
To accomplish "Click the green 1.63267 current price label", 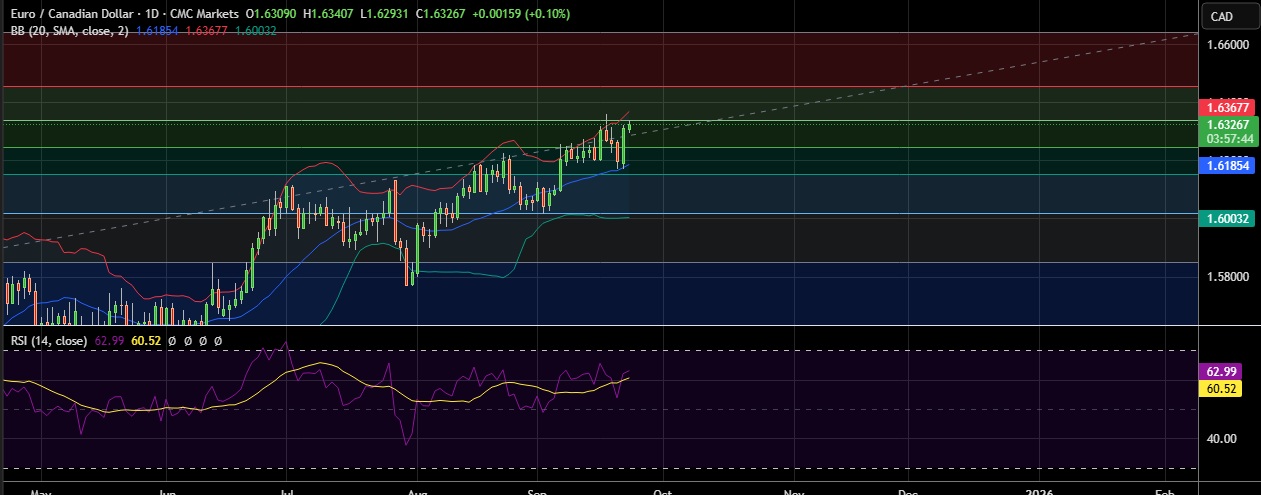I will point(1226,125).
